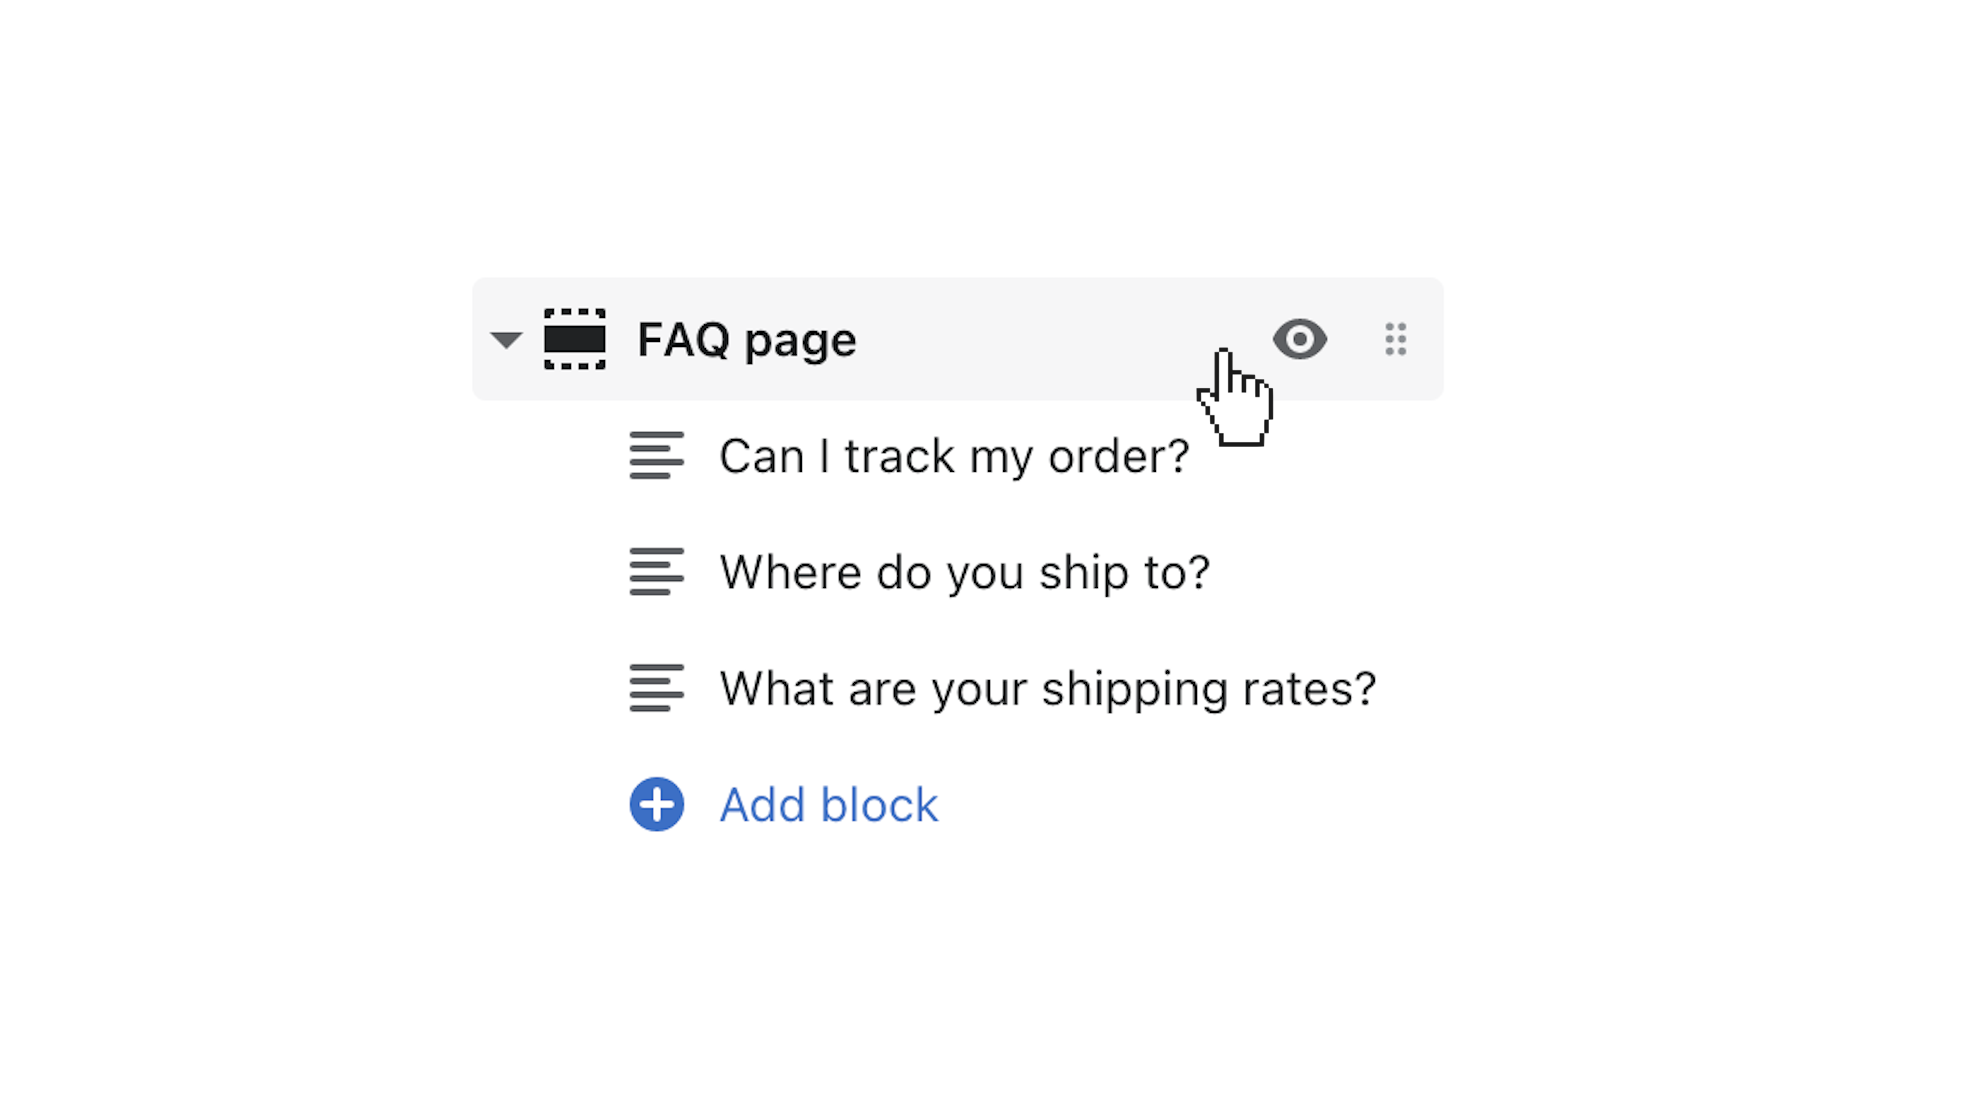Click the Add block link
The height and width of the screenshot is (1112, 1972).
tap(828, 804)
